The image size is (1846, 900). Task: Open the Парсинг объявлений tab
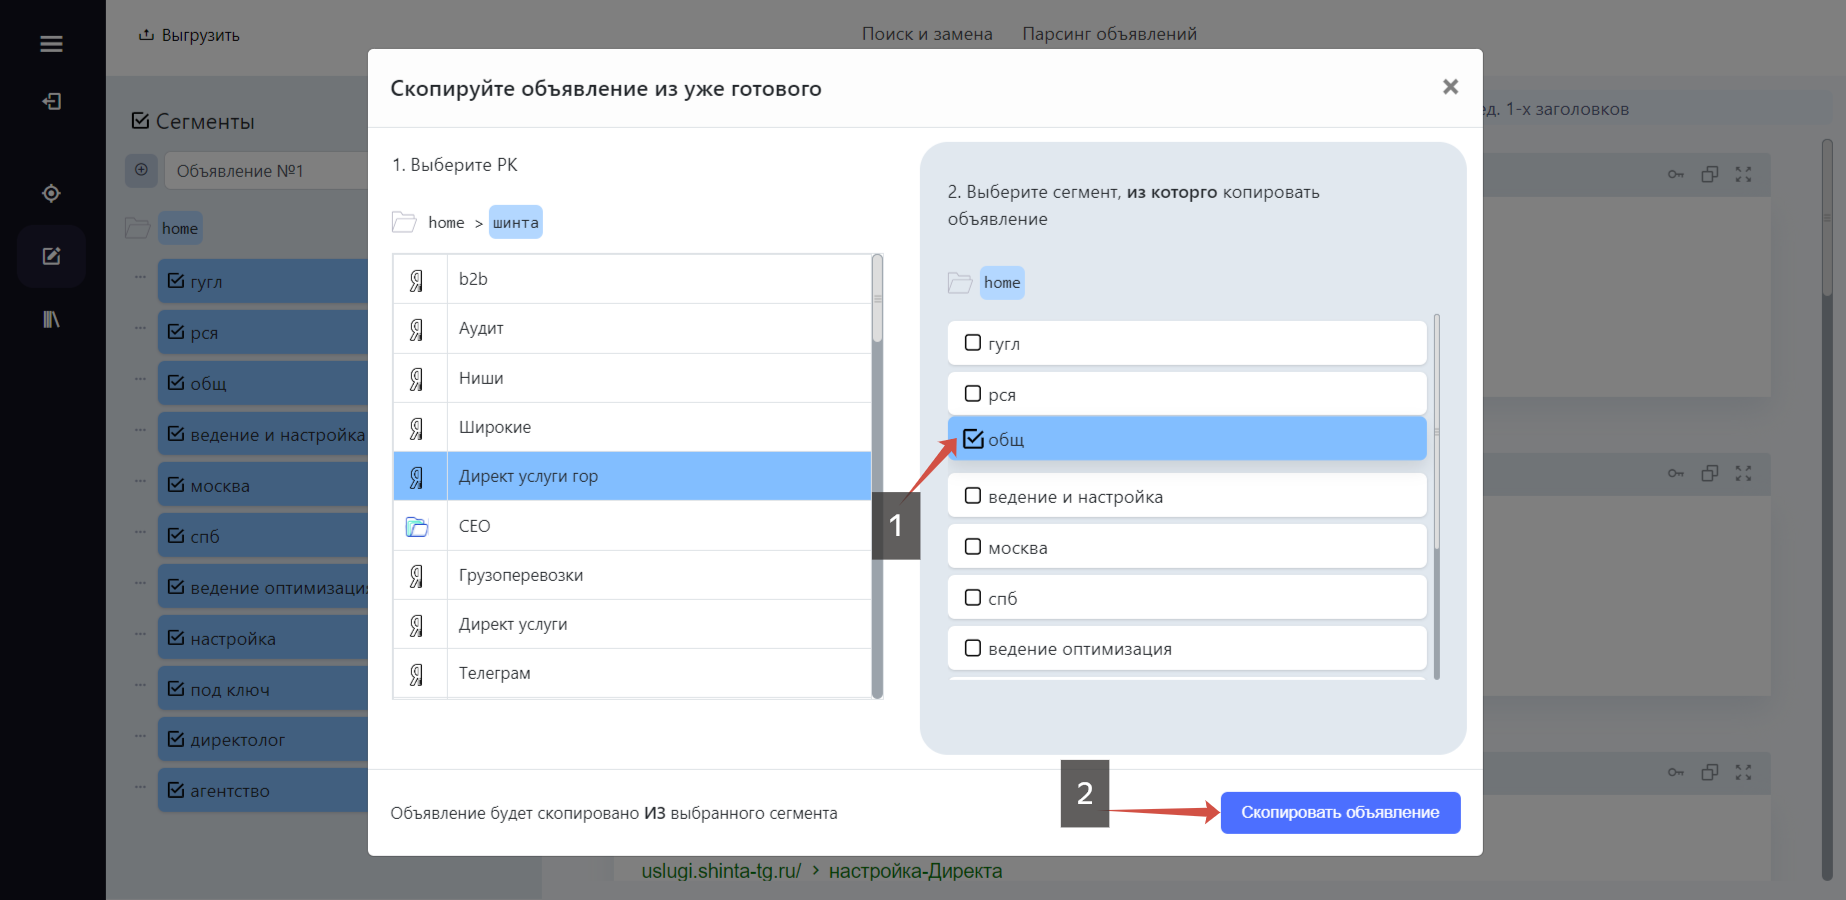[x=1109, y=34]
